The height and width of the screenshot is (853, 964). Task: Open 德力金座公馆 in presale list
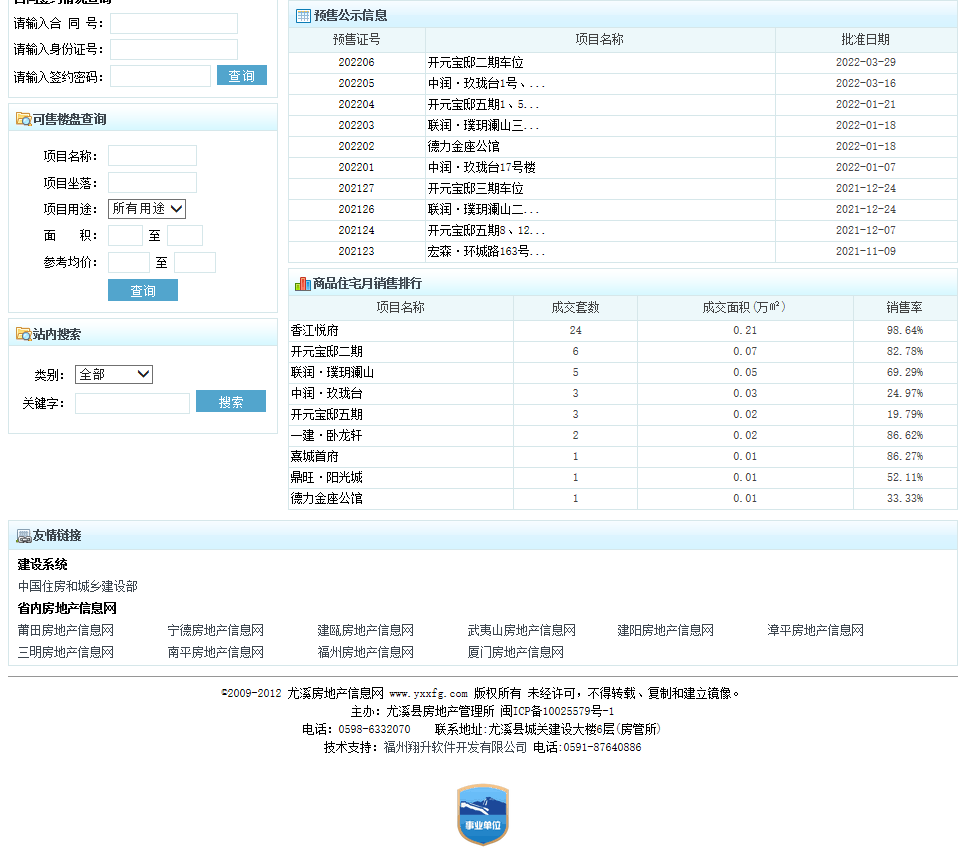tap(464, 147)
